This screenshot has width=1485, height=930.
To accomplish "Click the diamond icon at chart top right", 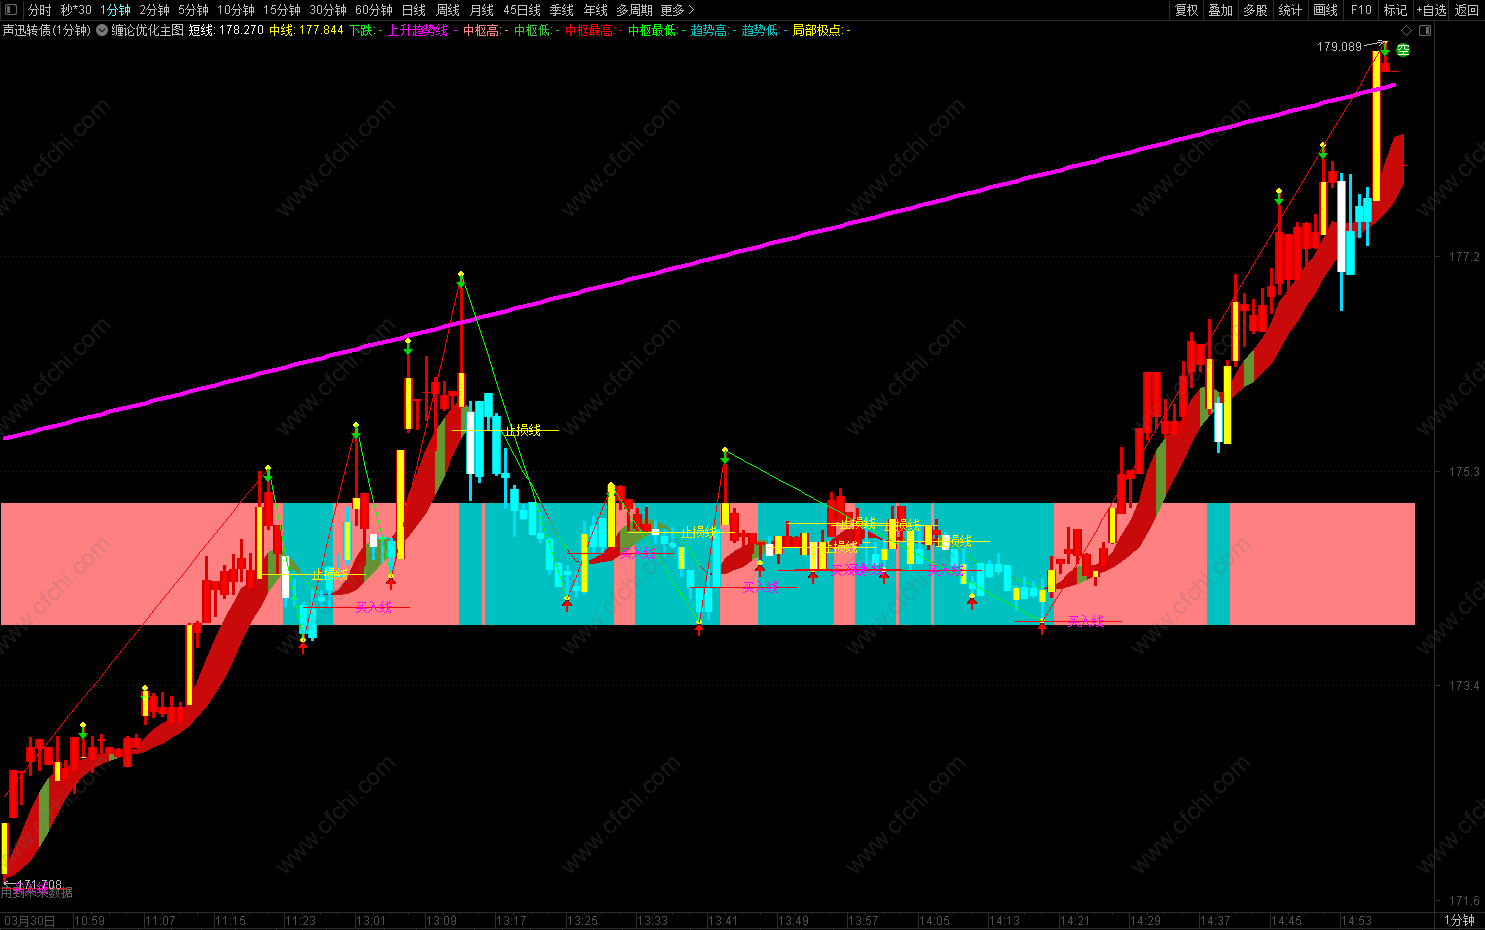I will tap(1407, 30).
